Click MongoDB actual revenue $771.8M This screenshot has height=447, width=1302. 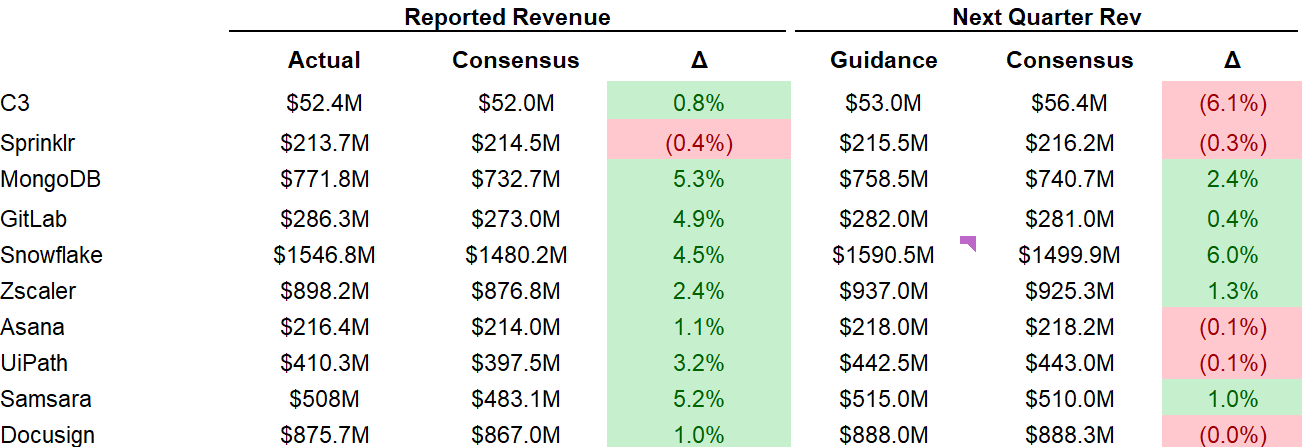(324, 179)
